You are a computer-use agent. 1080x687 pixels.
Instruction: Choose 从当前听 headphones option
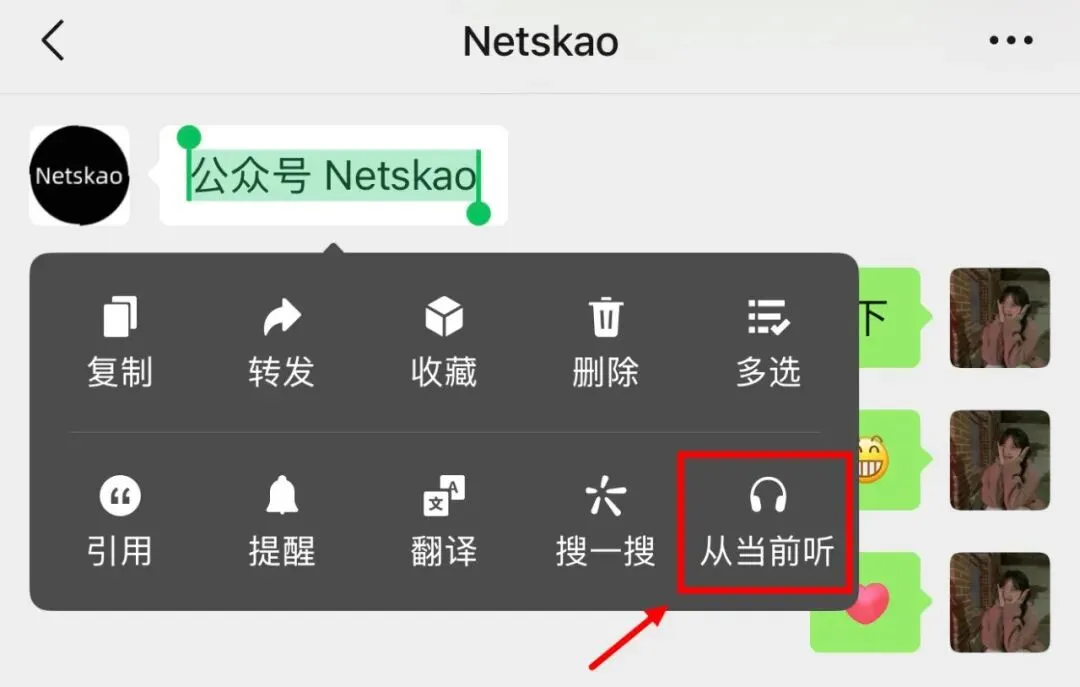(x=767, y=522)
